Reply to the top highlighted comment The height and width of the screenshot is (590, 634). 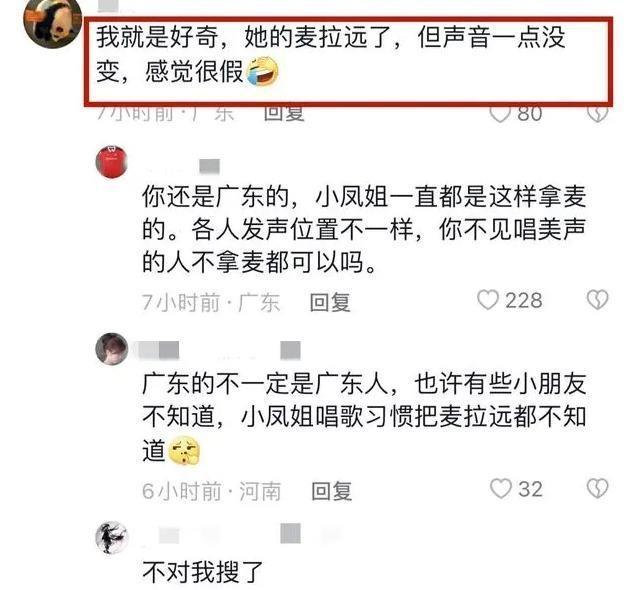click(x=284, y=114)
